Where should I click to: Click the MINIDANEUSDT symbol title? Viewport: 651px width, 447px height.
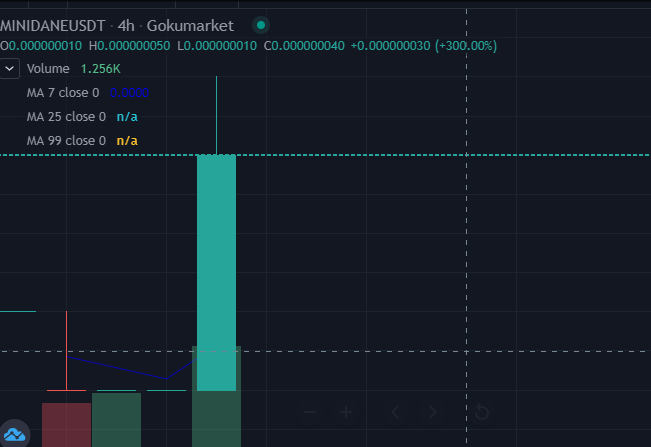click(x=52, y=26)
